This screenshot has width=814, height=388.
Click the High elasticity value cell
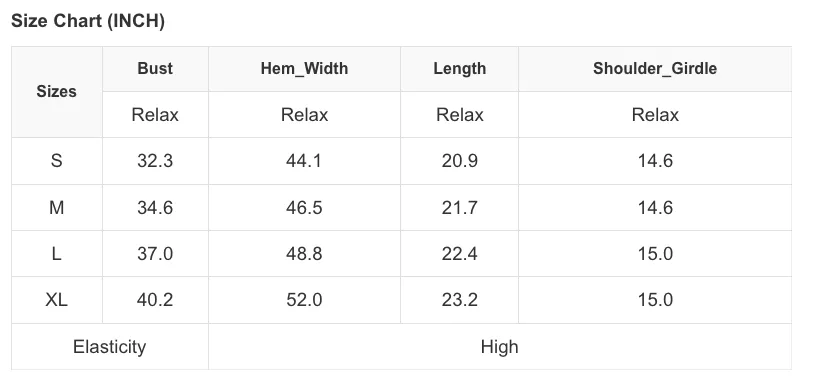tap(500, 346)
